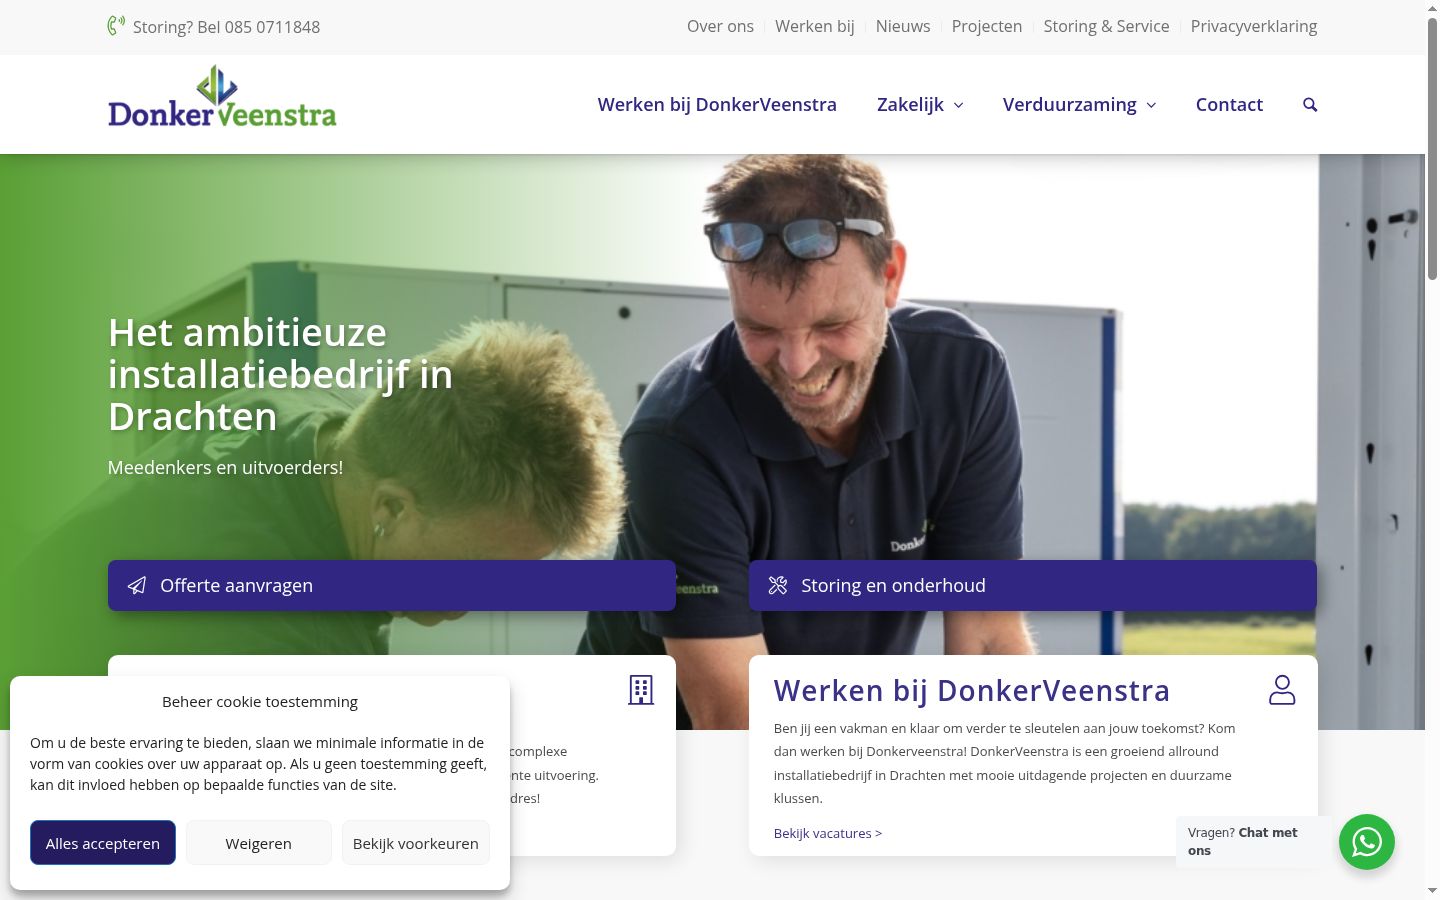Open the Projecten page
Screen dimensions: 1440x900
click(987, 26)
